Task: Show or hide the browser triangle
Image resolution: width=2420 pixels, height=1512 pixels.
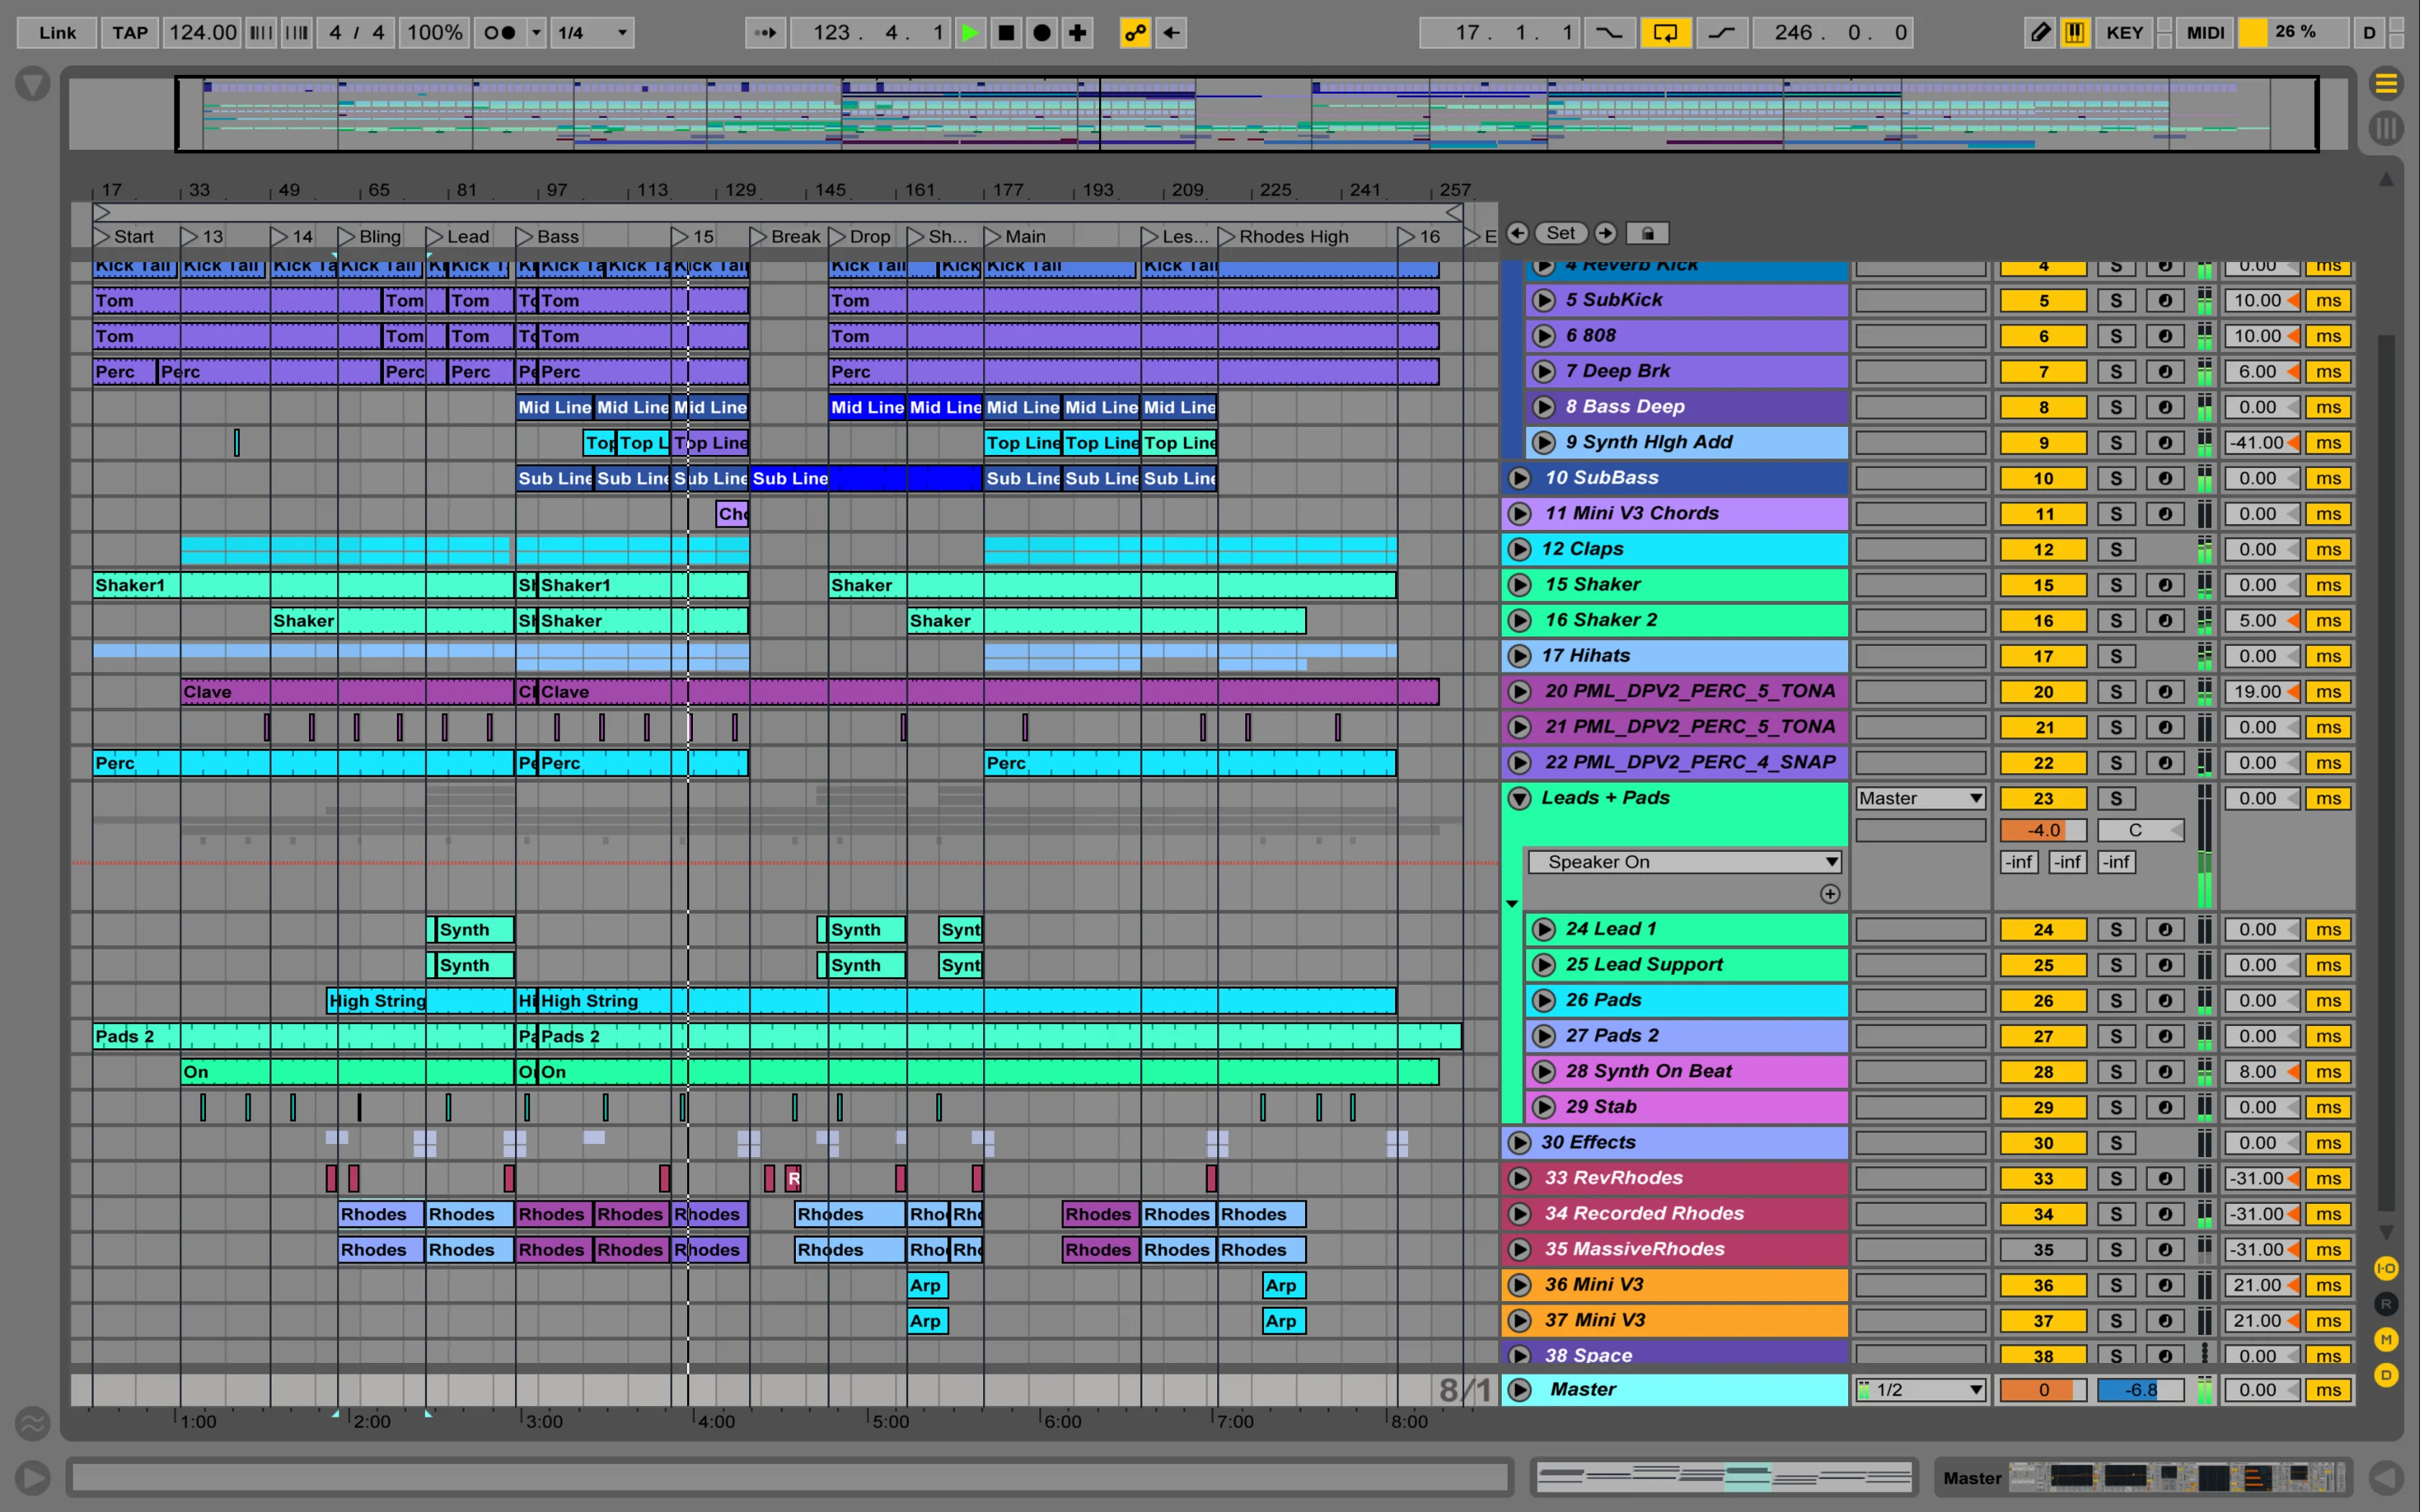Action: (x=33, y=84)
